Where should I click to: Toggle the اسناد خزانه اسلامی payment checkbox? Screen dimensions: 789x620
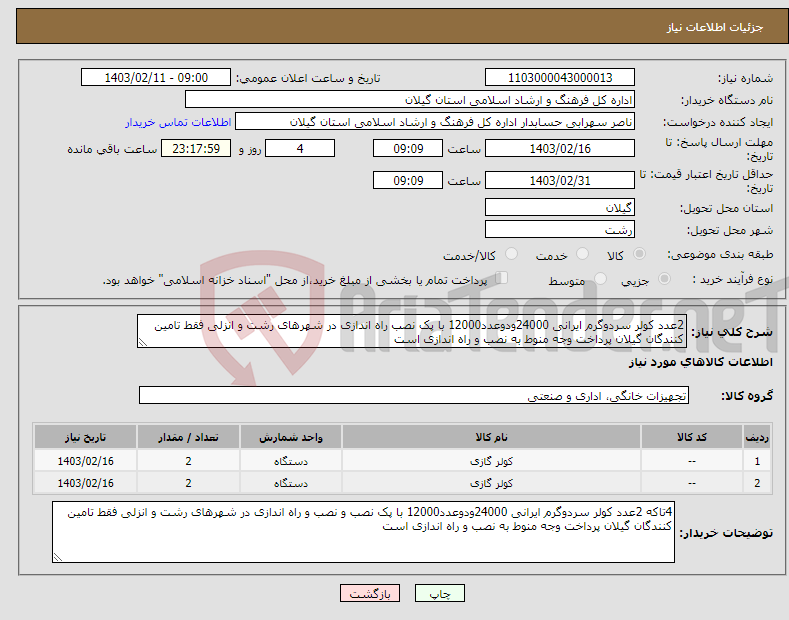coord(502,277)
